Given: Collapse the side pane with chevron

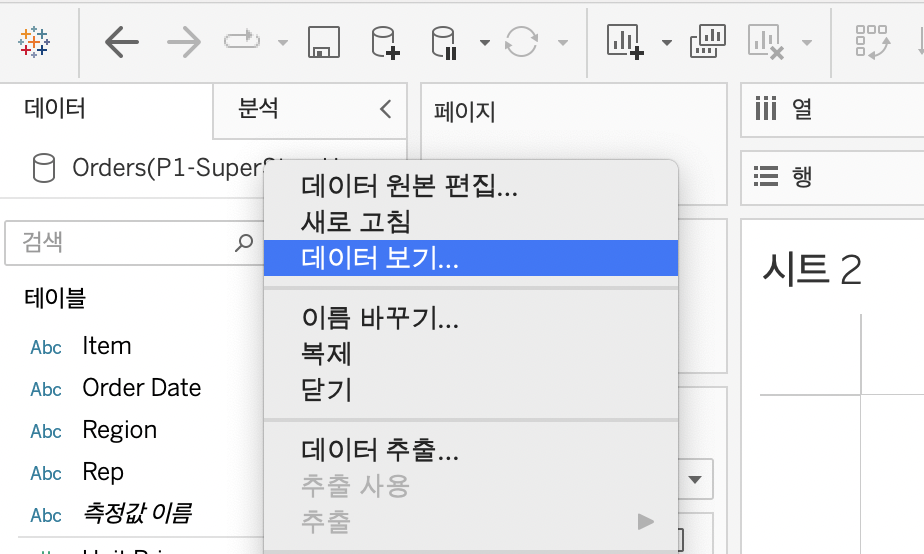Looking at the screenshot, I should pos(386,110).
